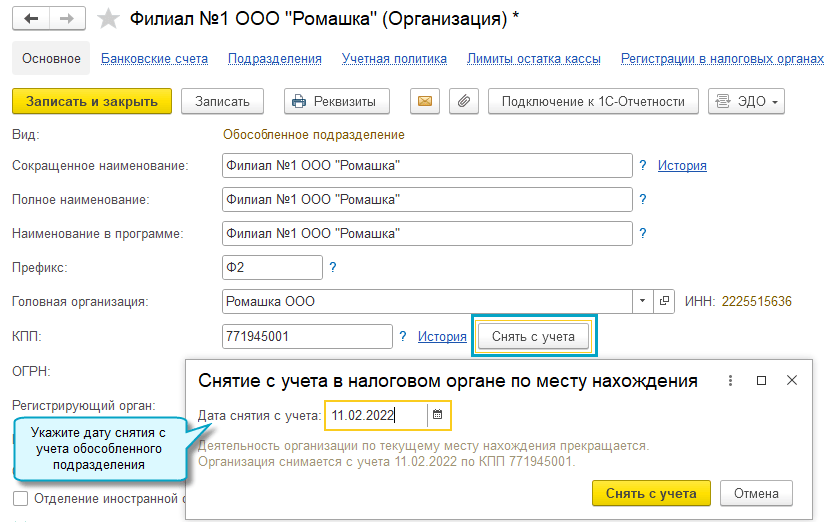Screen dimensions: 831x522
Task: Navigate forward with the right arrow
Action: 66,19
